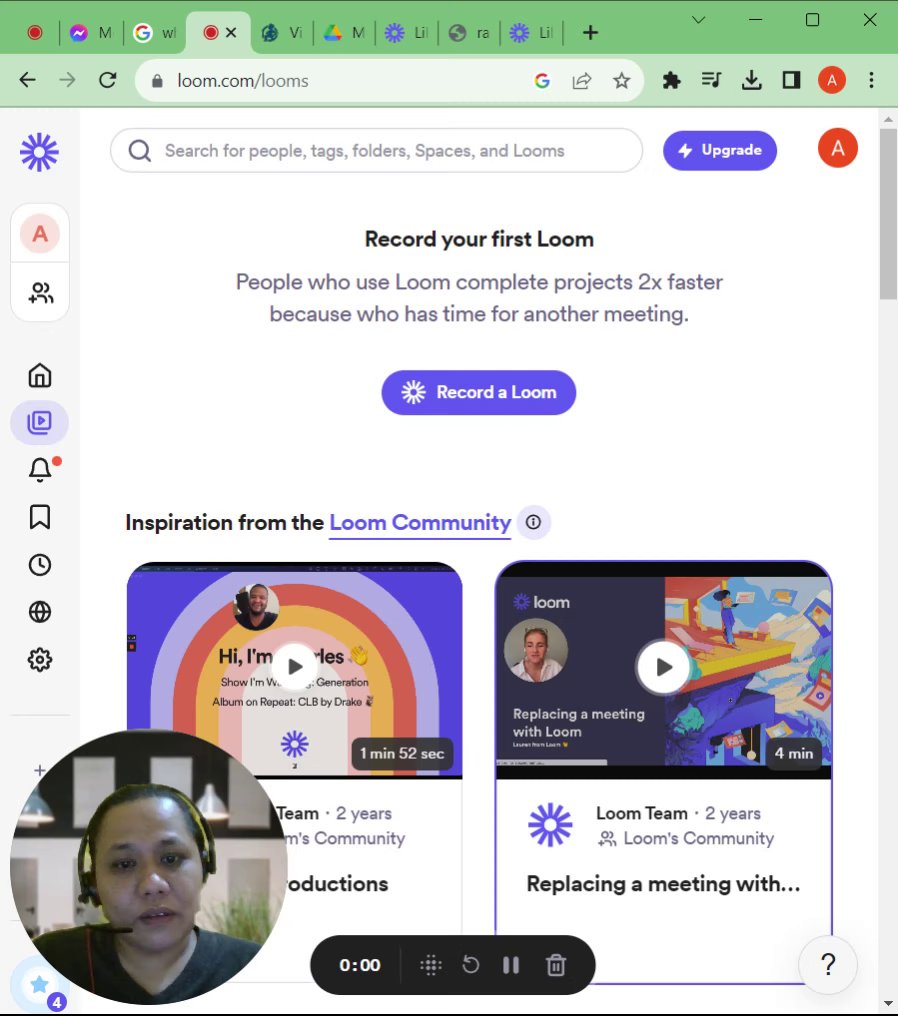Click the 0:00 recording timer

click(360, 965)
